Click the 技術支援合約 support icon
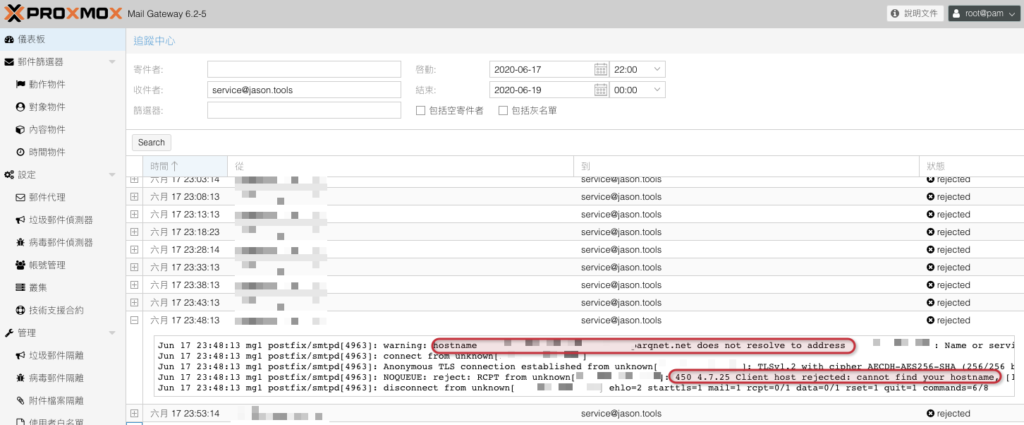Image resolution: width=1024 pixels, height=425 pixels. tap(20, 310)
